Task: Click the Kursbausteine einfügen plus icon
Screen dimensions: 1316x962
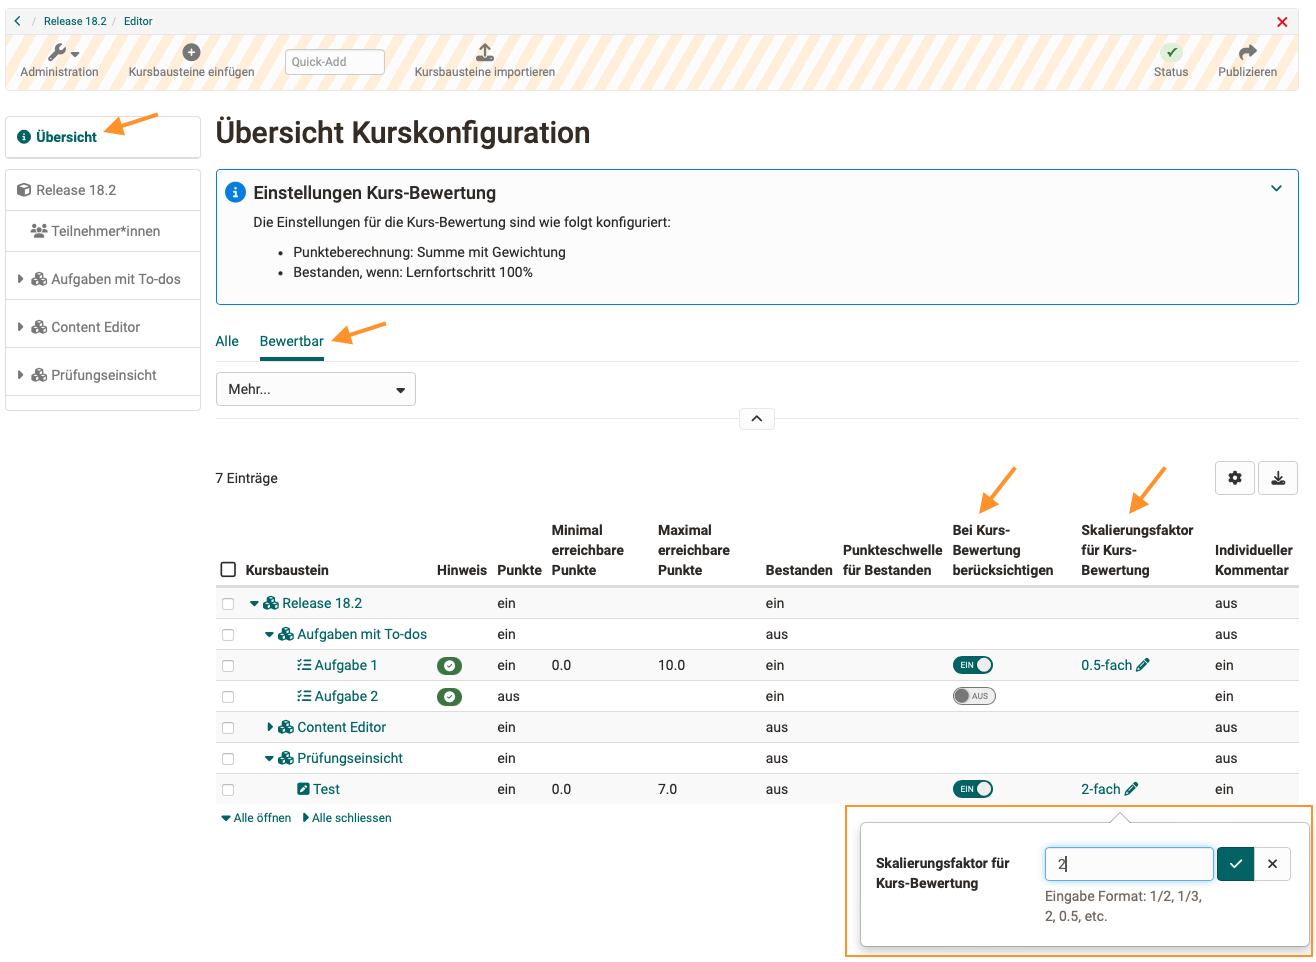Action: (191, 52)
